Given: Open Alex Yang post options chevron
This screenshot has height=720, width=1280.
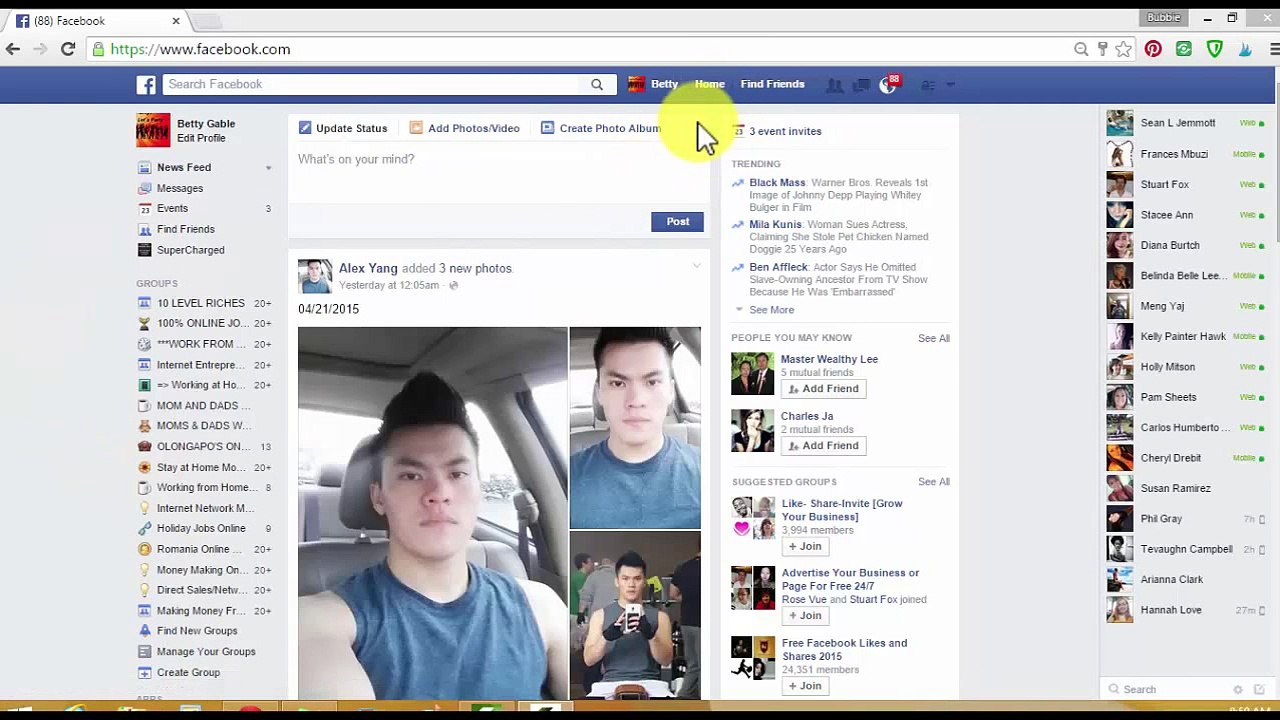Looking at the screenshot, I should pyautogui.click(x=696, y=266).
